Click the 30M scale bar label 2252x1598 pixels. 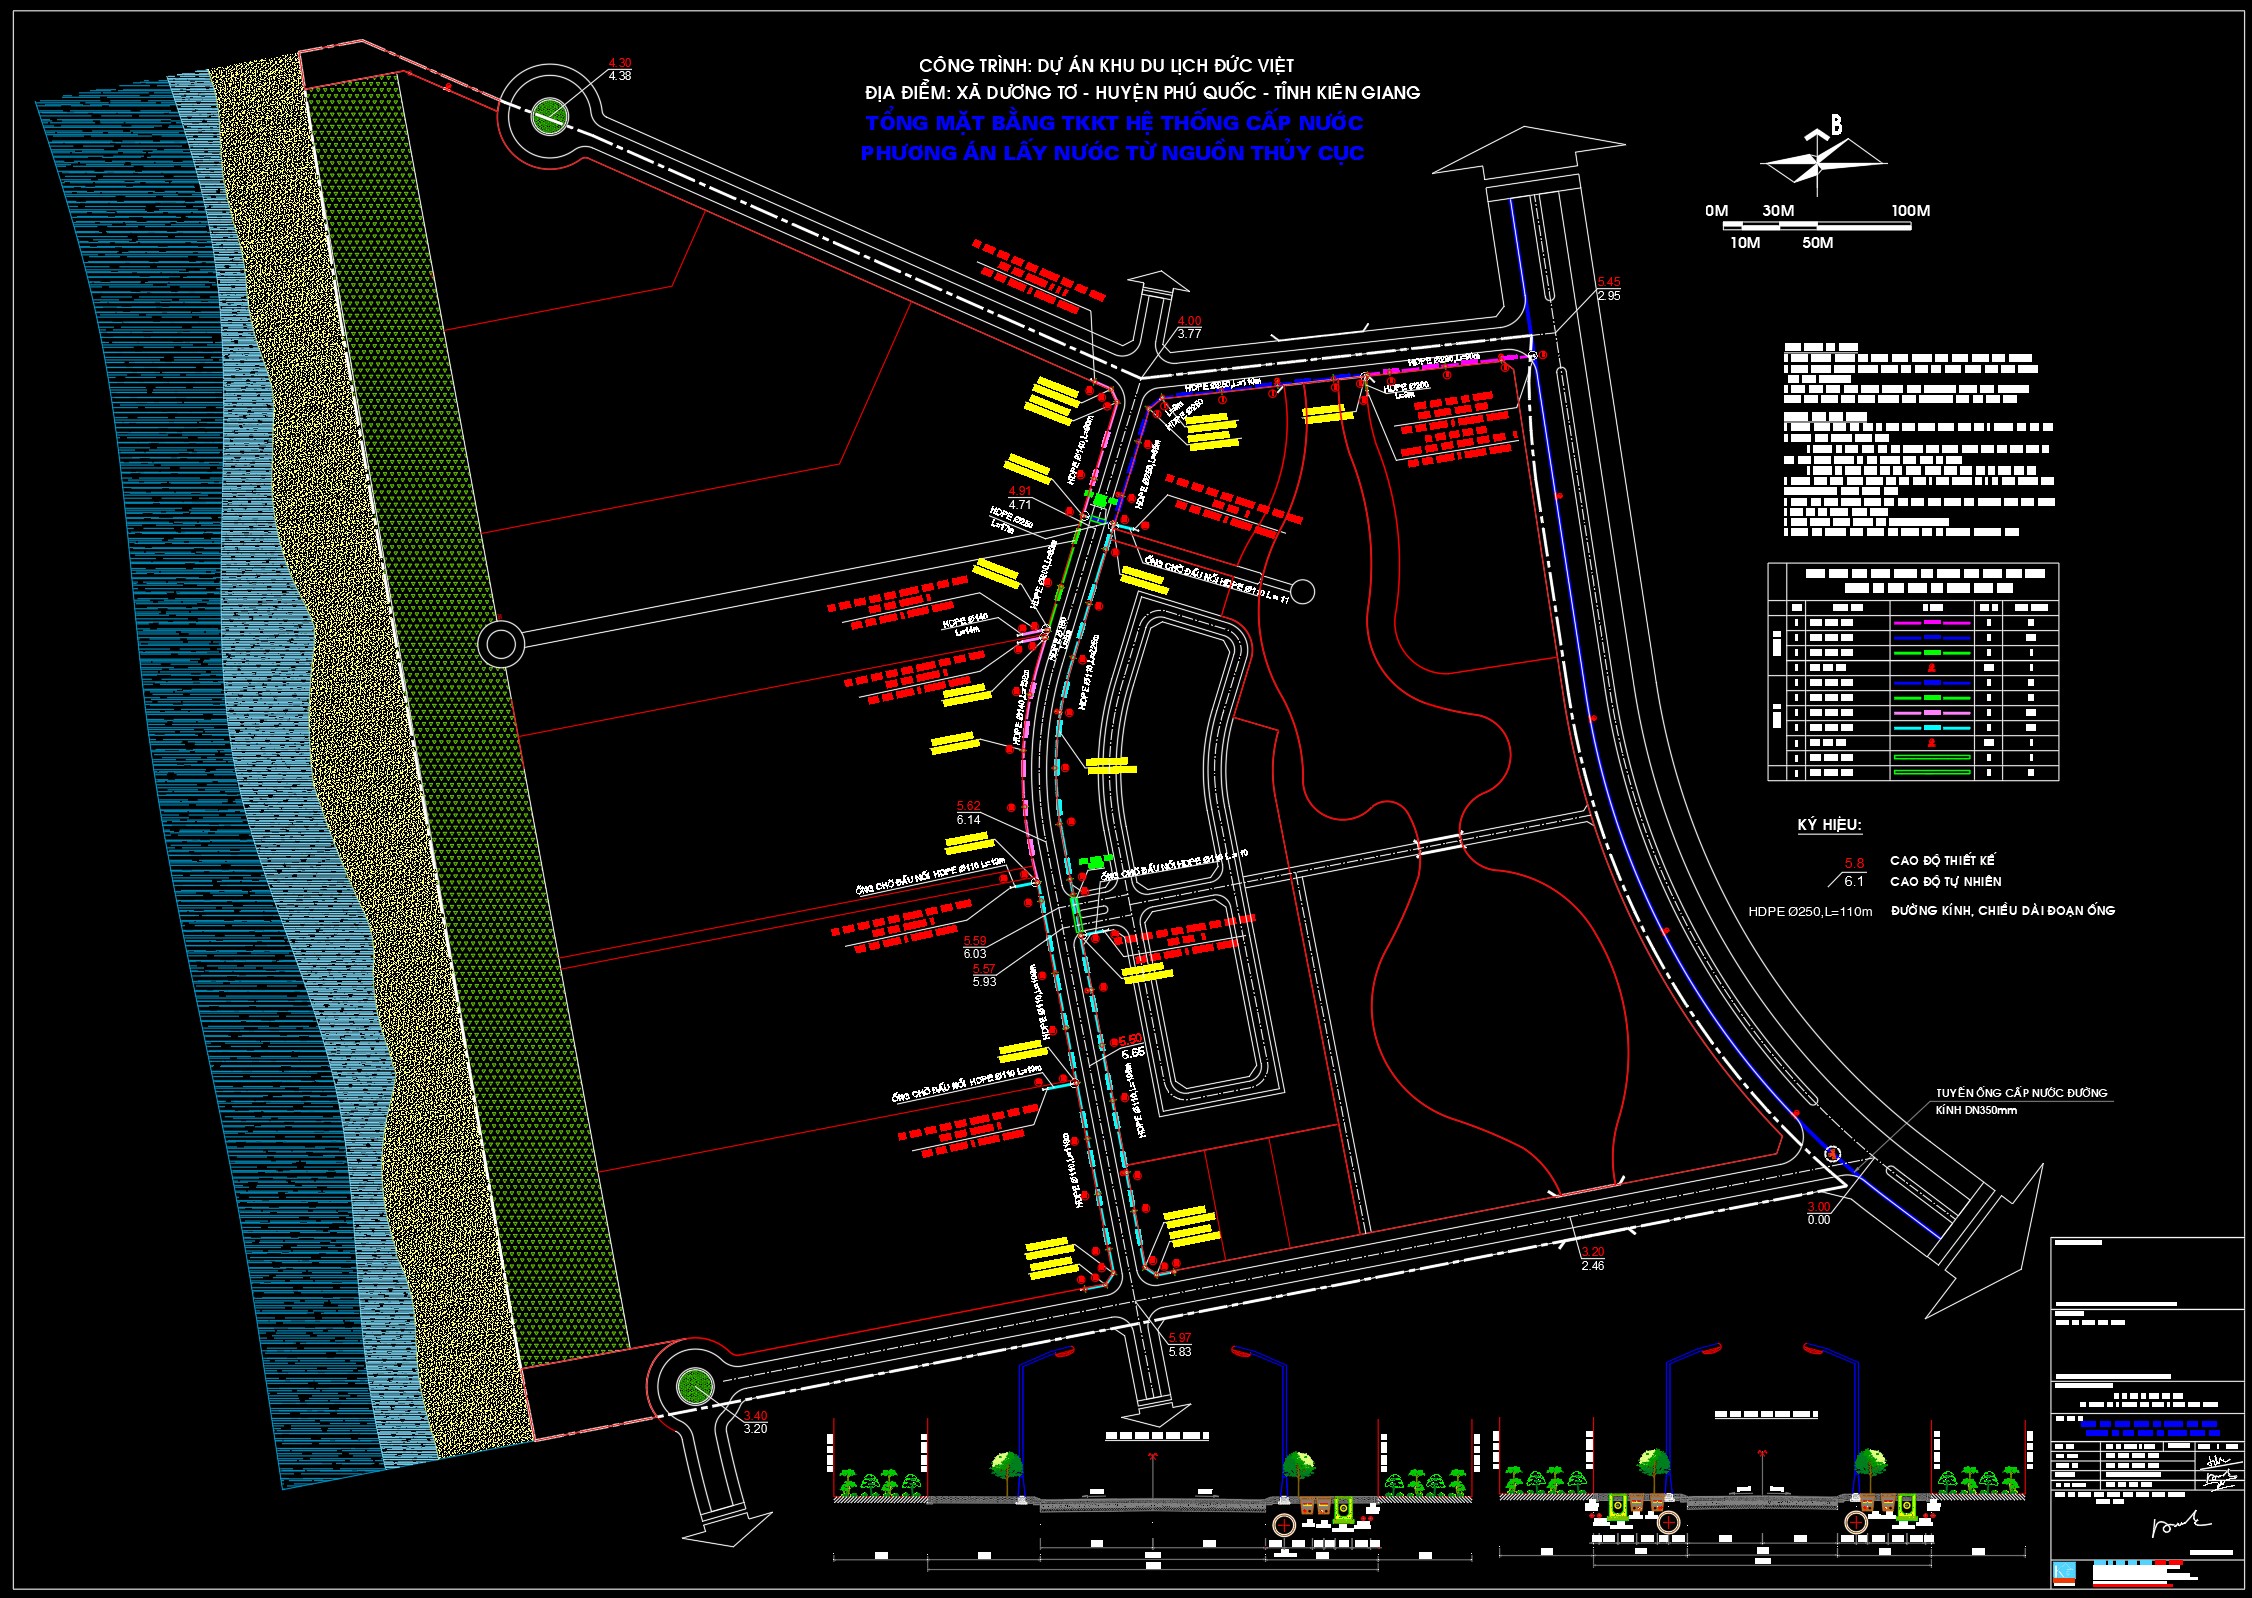[x=1778, y=211]
